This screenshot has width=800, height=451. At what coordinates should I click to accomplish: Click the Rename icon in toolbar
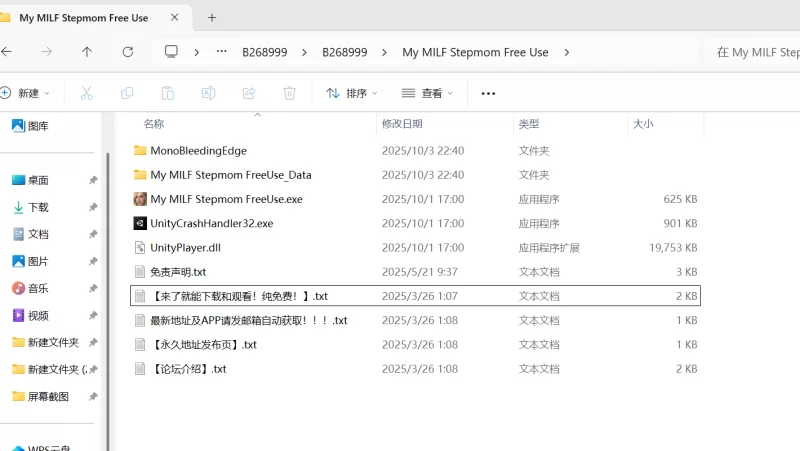tap(208, 93)
